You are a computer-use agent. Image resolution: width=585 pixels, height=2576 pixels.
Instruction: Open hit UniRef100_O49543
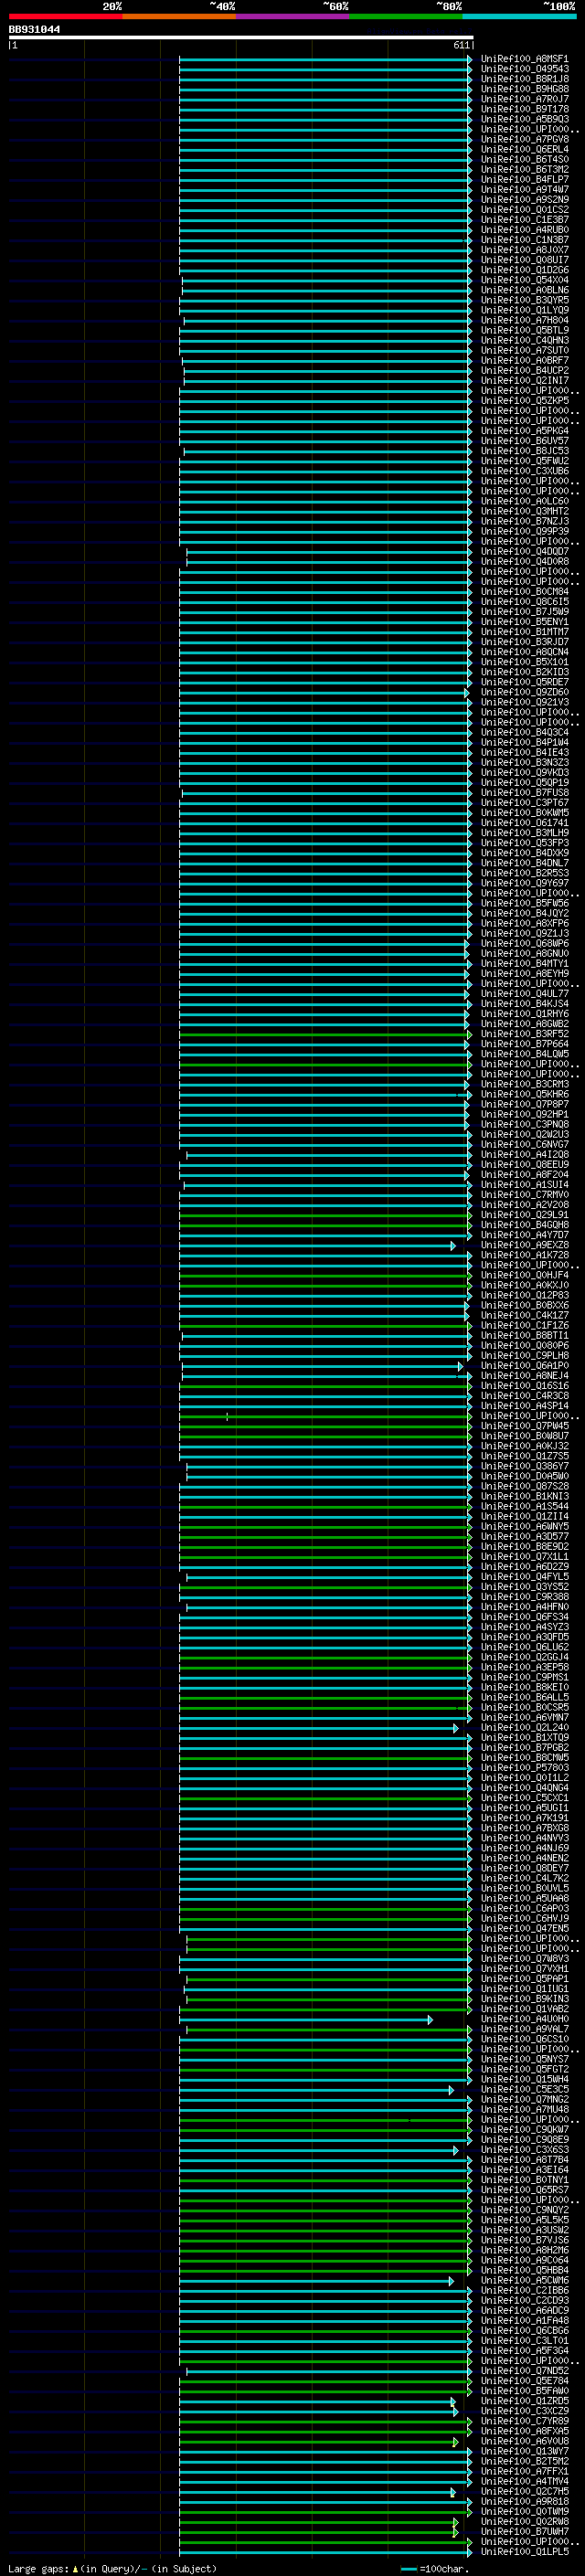tap(524, 69)
